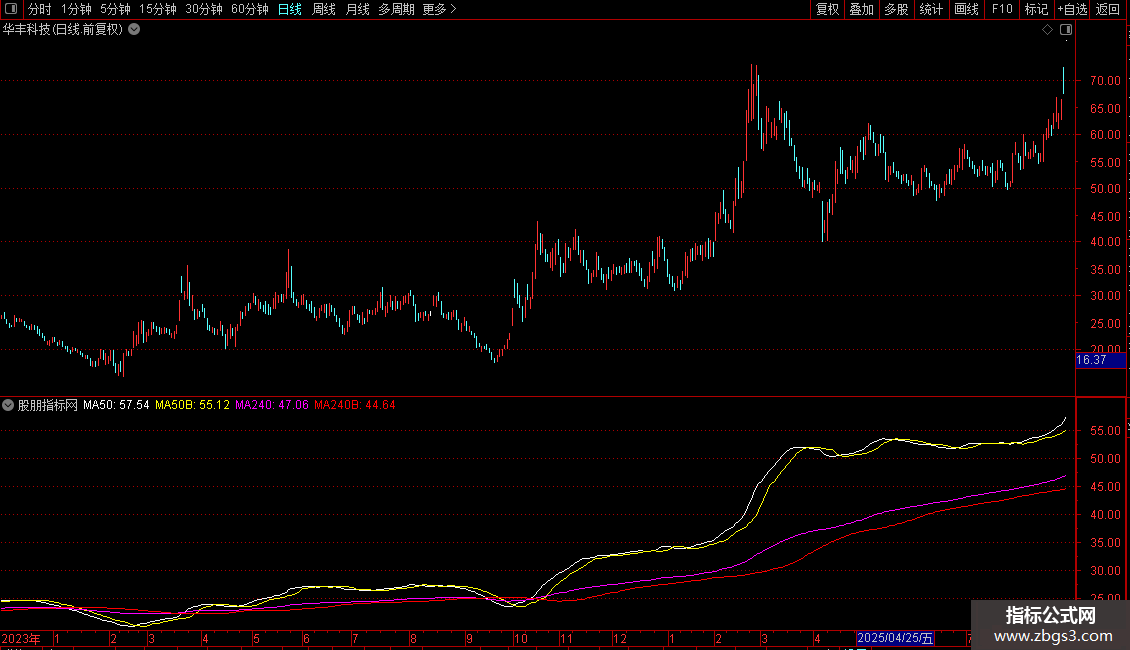This screenshot has width=1130, height=650.
Task: Click the 2023年 timeline label
Action: (21, 638)
